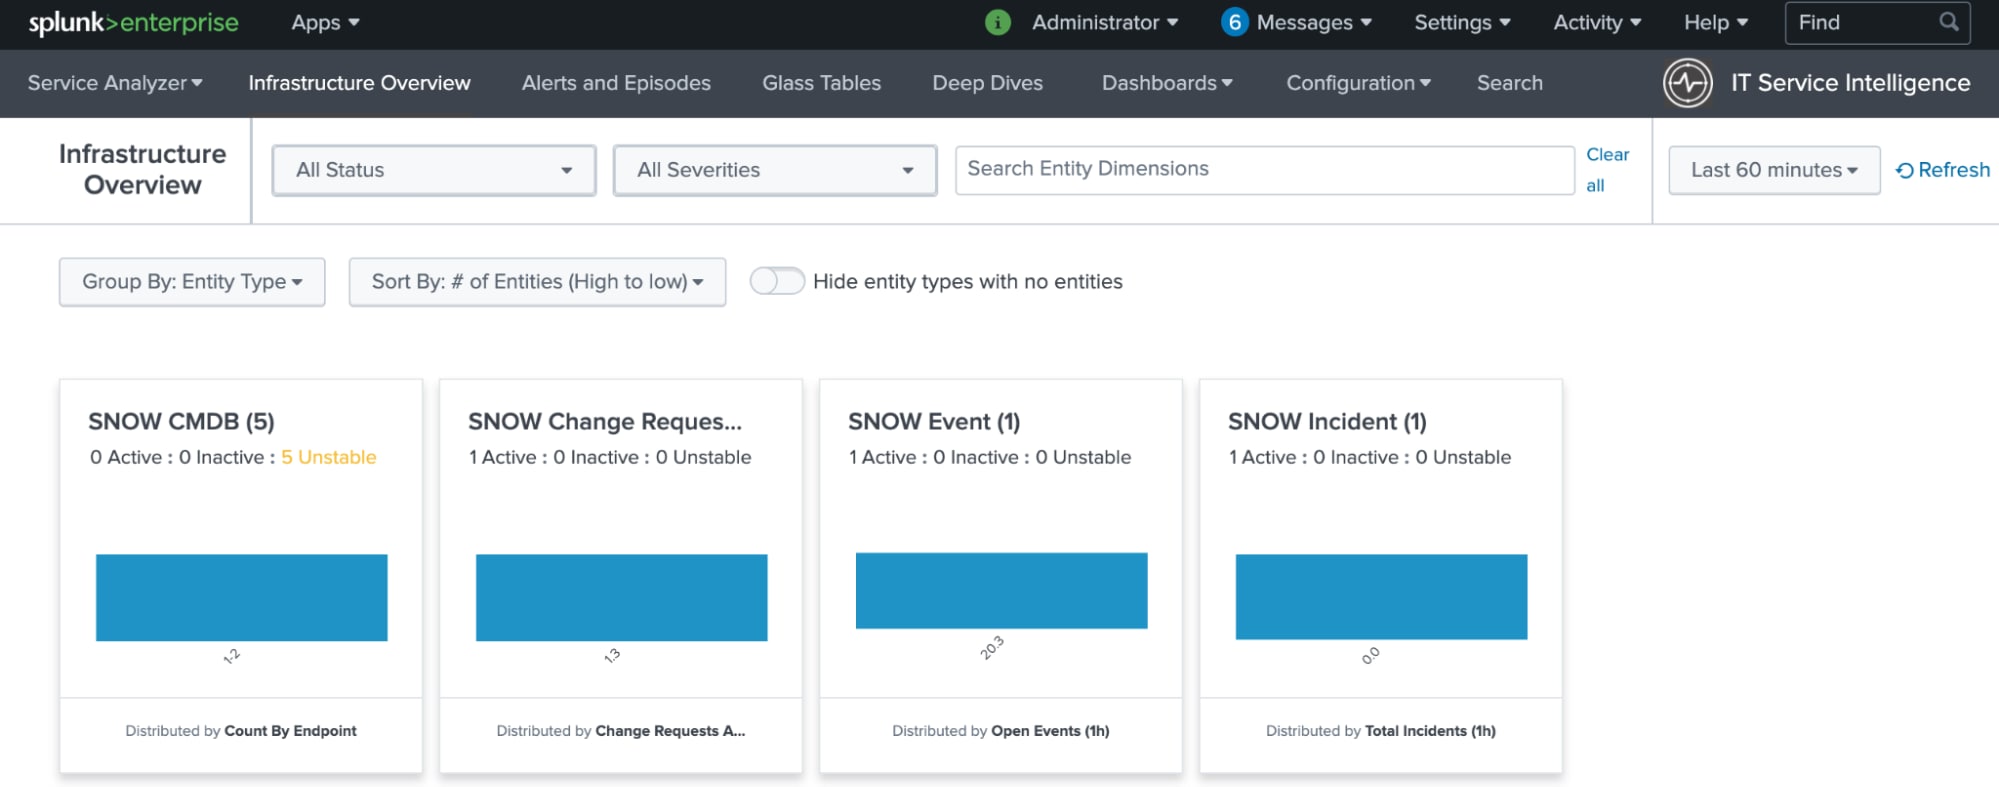The image size is (1999, 787).
Task: Expand the Configuration menu
Action: 1358,83
